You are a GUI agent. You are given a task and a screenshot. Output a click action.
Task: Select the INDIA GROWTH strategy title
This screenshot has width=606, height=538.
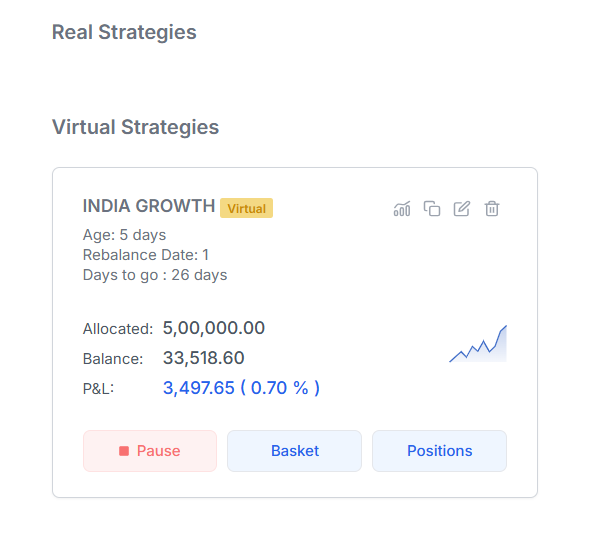point(149,206)
